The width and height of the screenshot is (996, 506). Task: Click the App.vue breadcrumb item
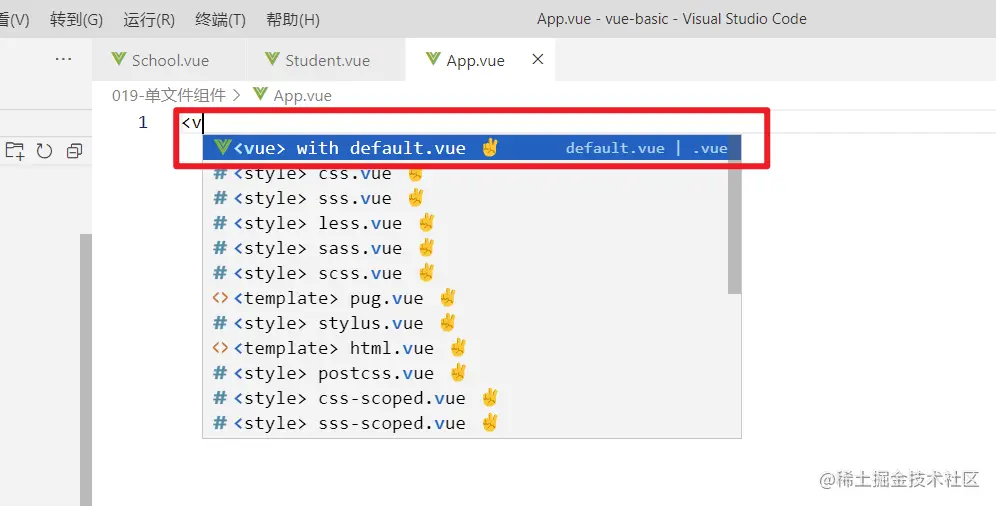302,95
